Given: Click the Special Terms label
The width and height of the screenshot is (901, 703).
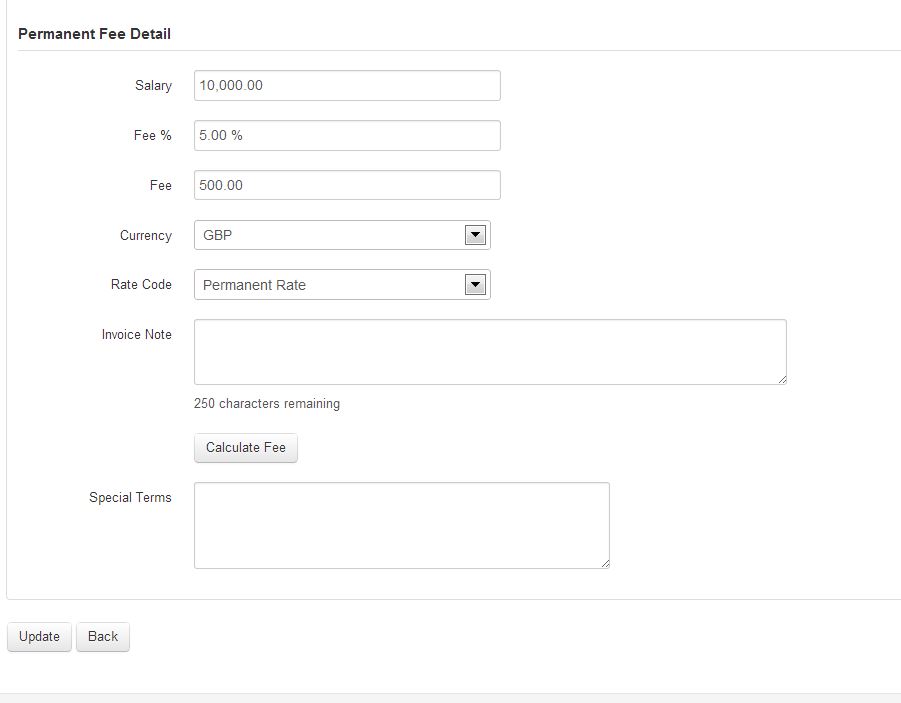Looking at the screenshot, I should 130,498.
